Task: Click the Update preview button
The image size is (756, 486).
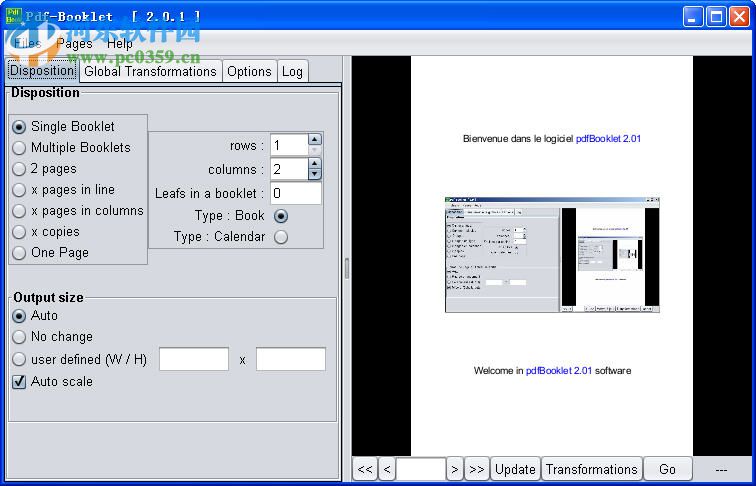Action: (515, 469)
